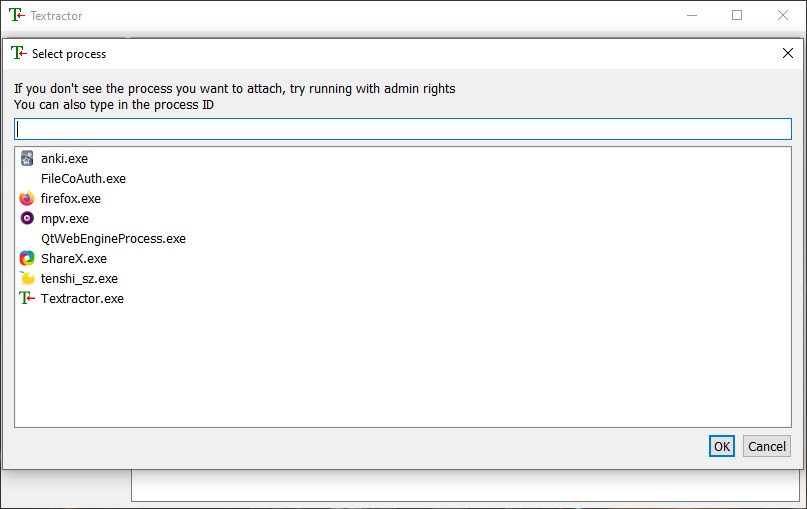Click the tenshi_sz.exe yellow icon
The height and width of the screenshot is (509, 807).
tap(27, 278)
